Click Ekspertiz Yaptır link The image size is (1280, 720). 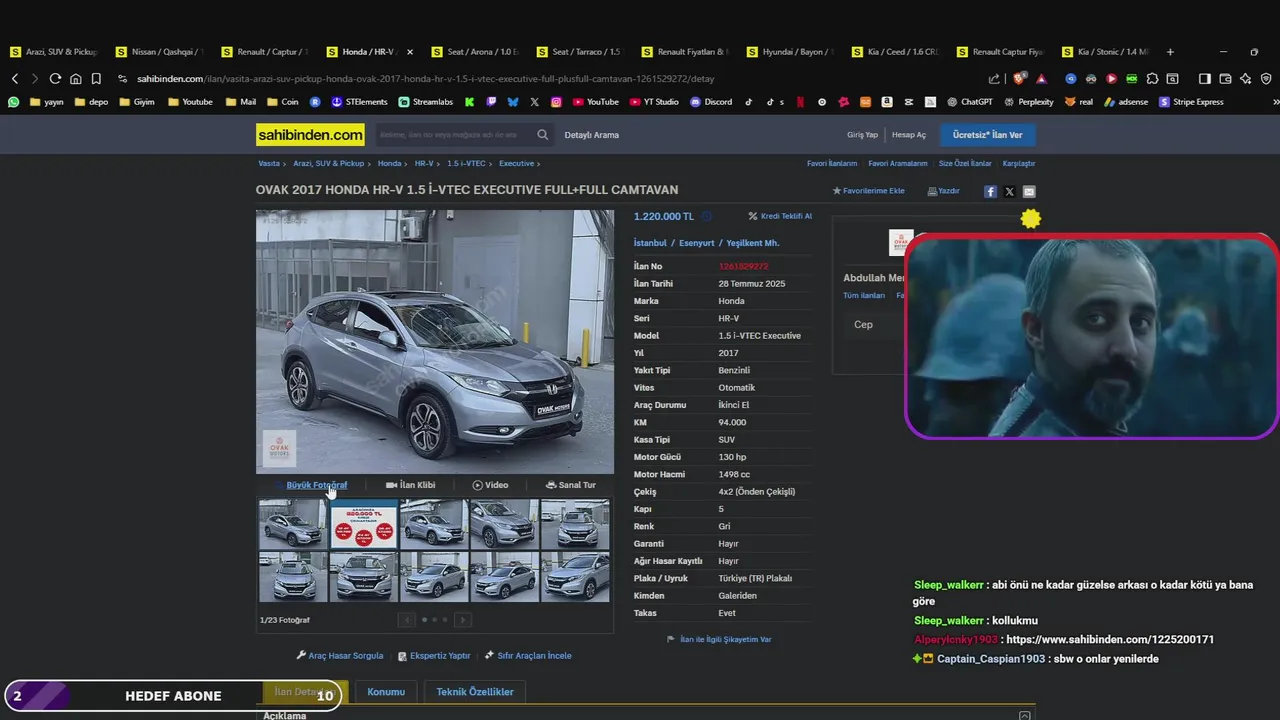click(434, 656)
